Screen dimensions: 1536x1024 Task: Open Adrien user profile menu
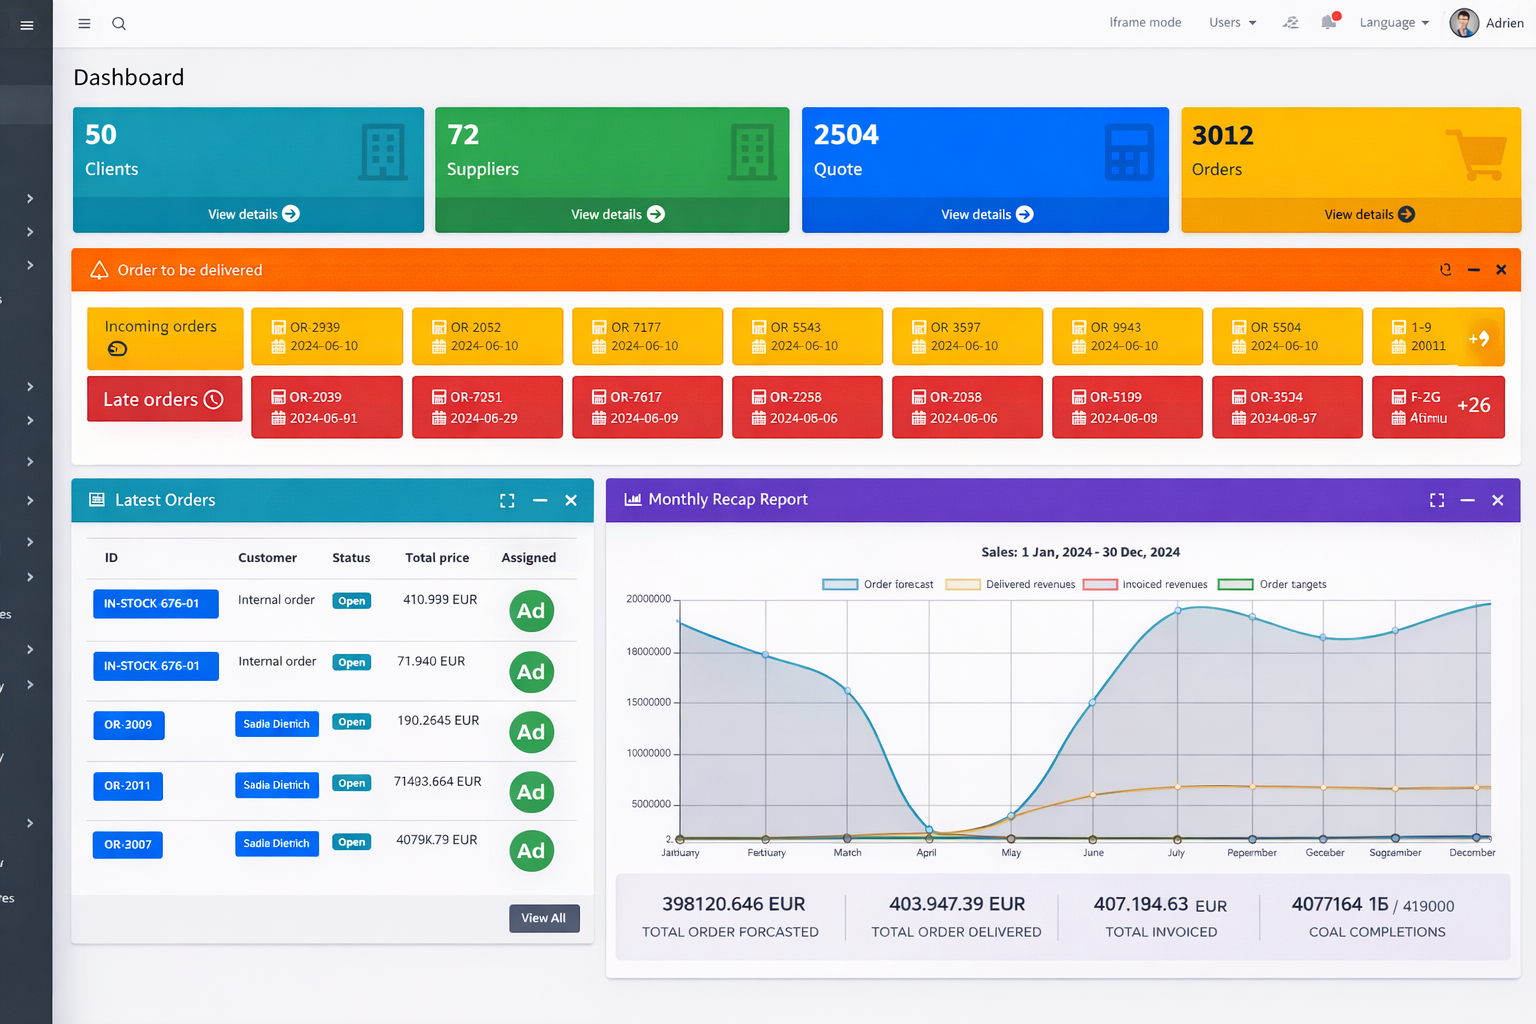[1487, 23]
